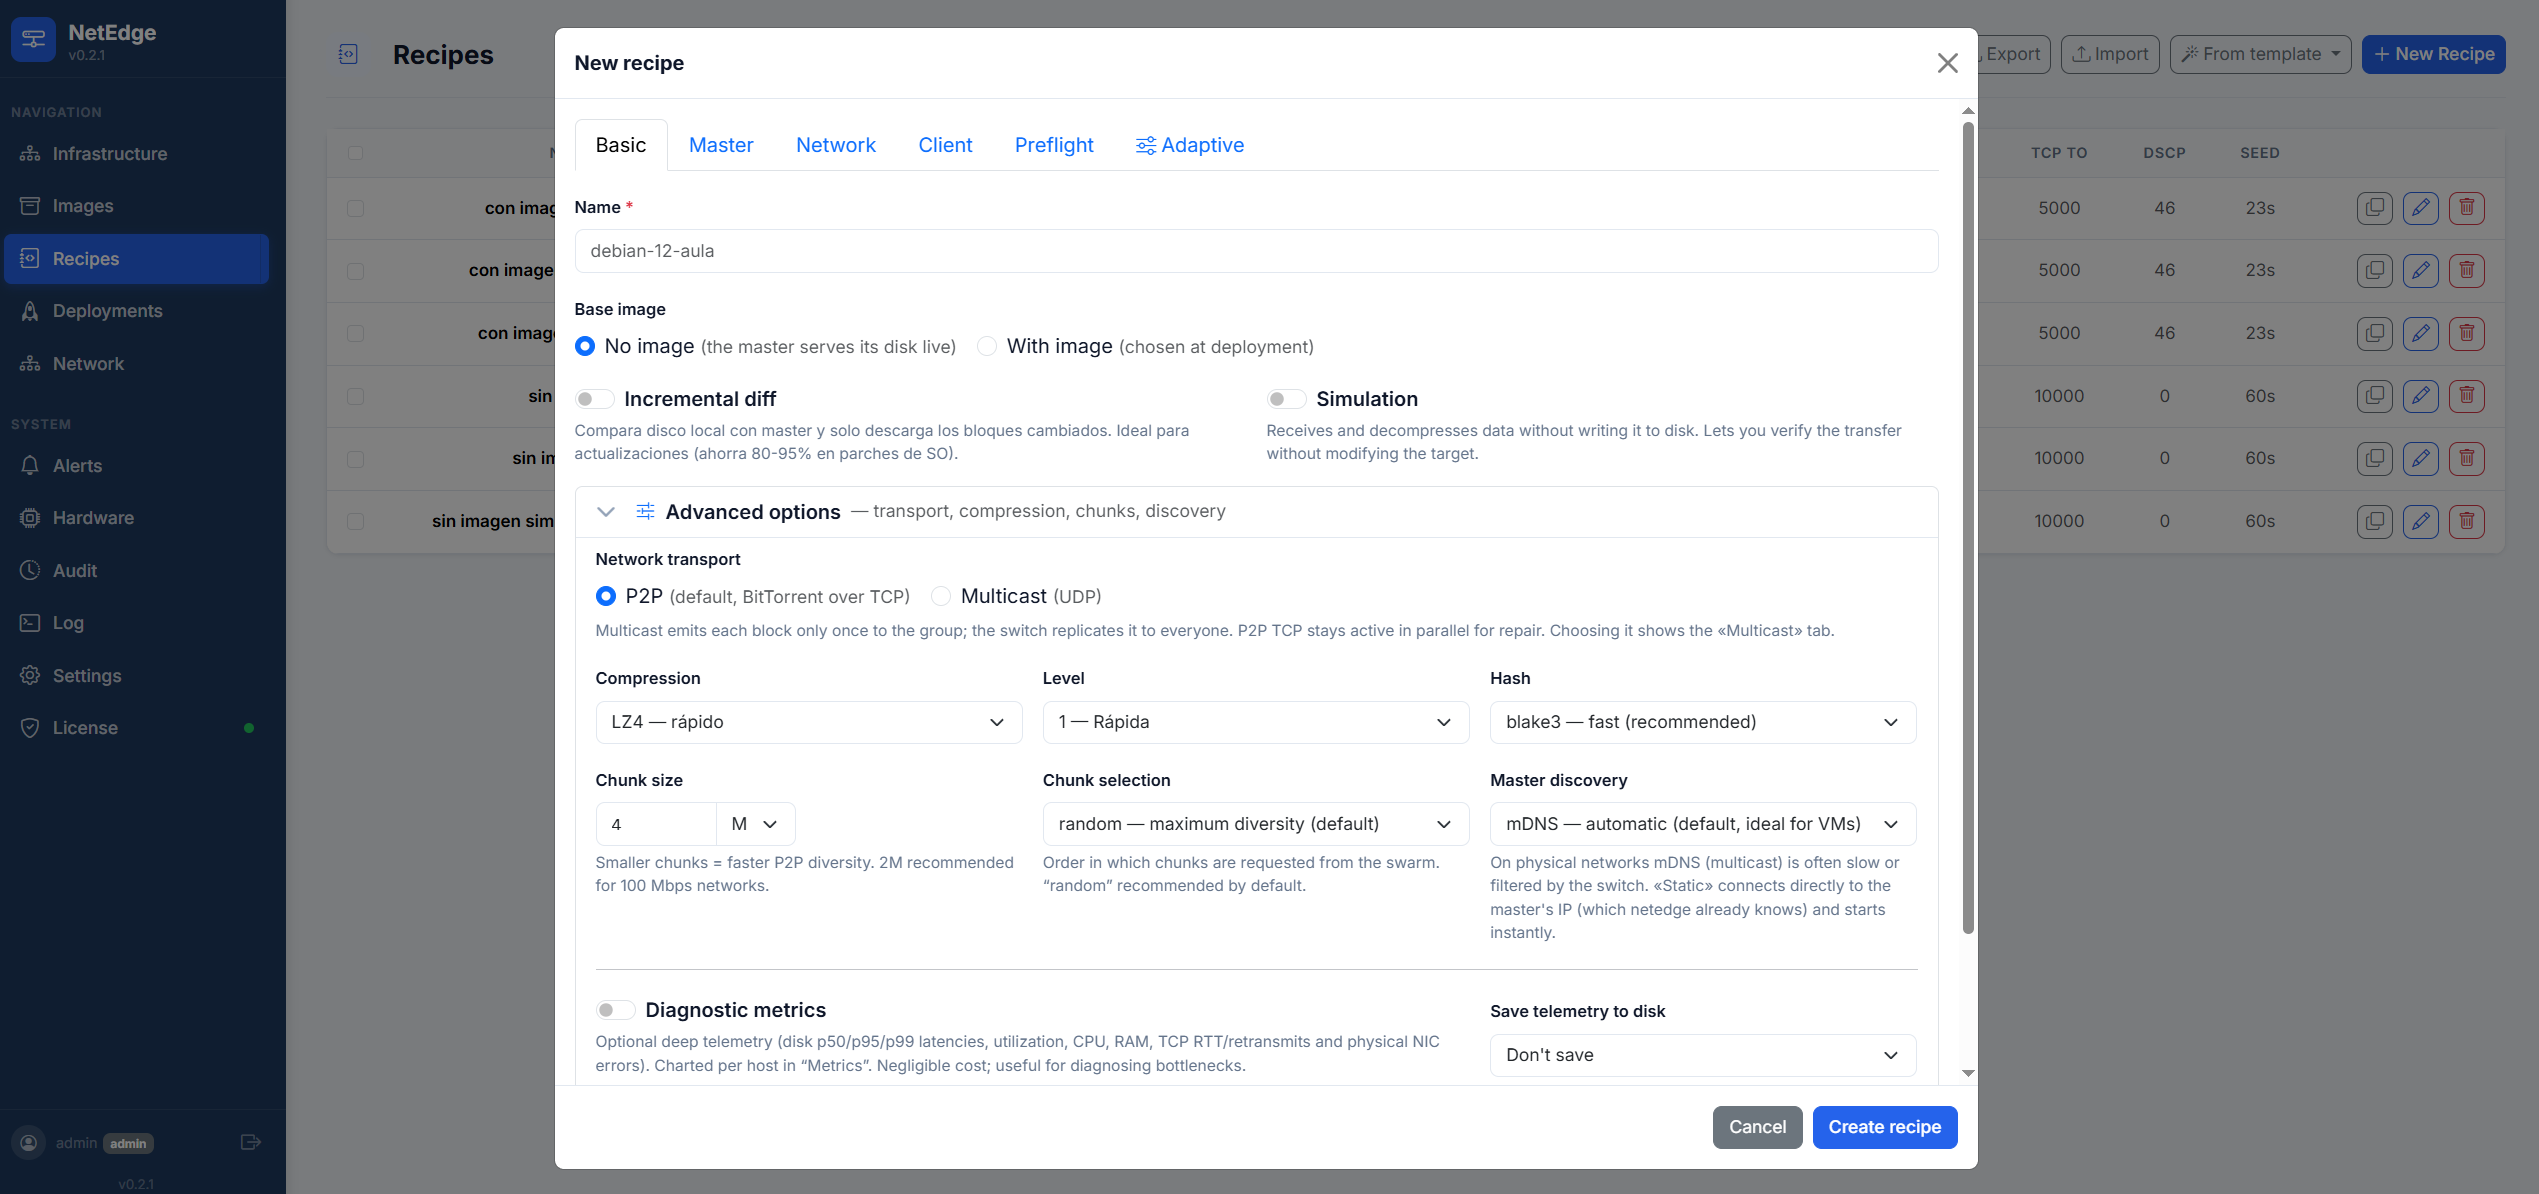The image size is (2539, 1194).
Task: Switch to the Preflight tab
Action: (x=1054, y=145)
